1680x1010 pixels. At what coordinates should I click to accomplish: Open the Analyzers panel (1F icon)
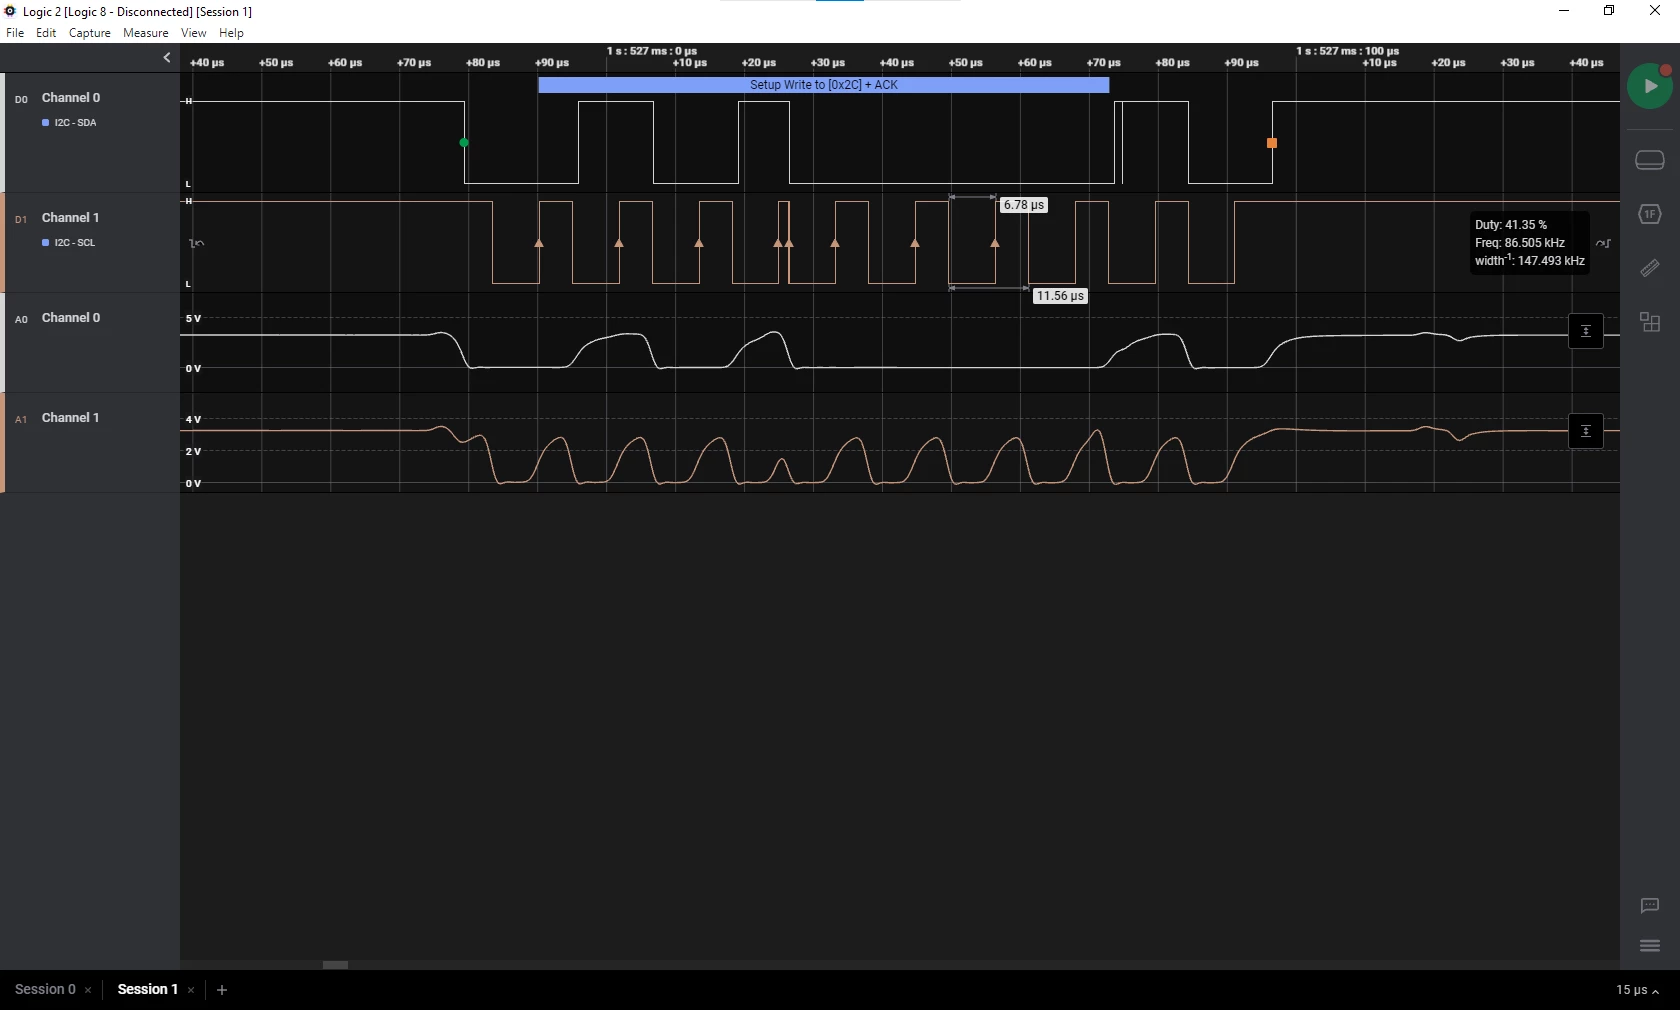1650,214
